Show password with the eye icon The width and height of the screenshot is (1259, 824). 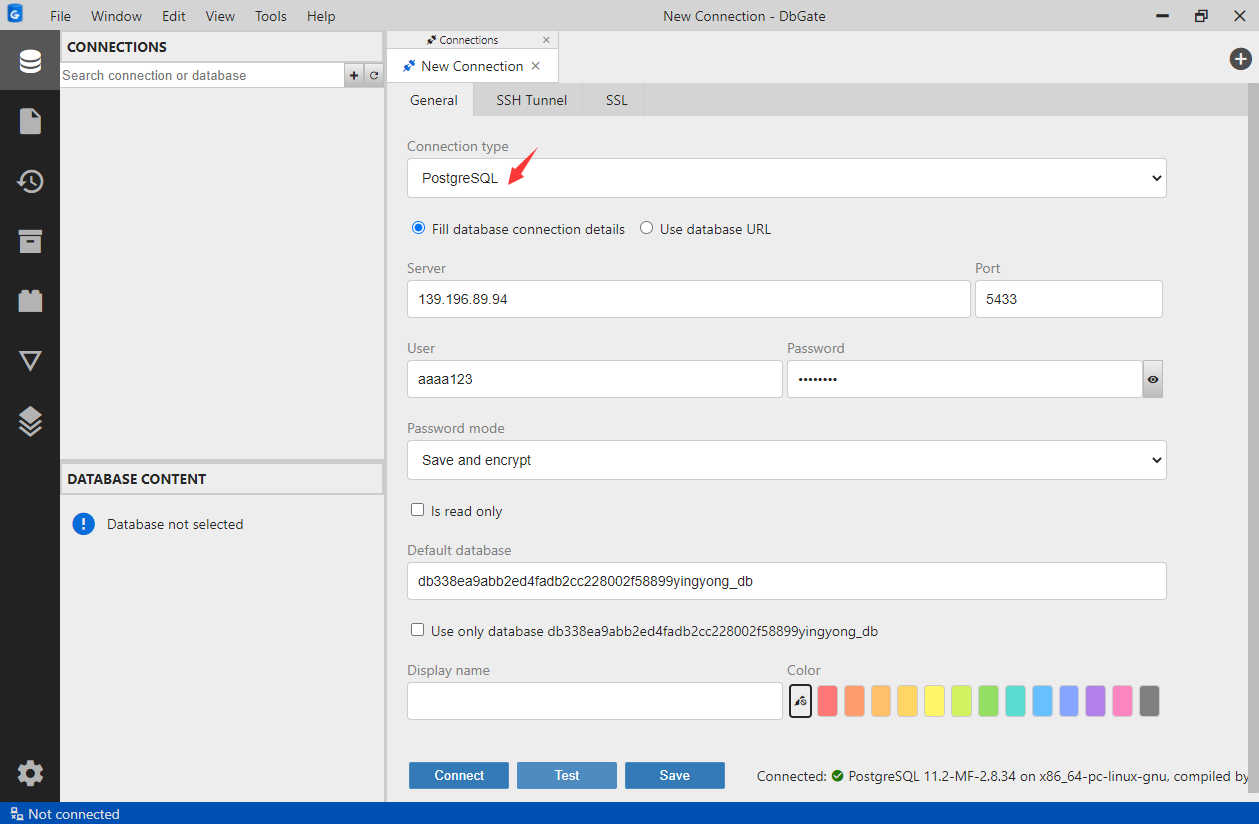(x=1153, y=380)
